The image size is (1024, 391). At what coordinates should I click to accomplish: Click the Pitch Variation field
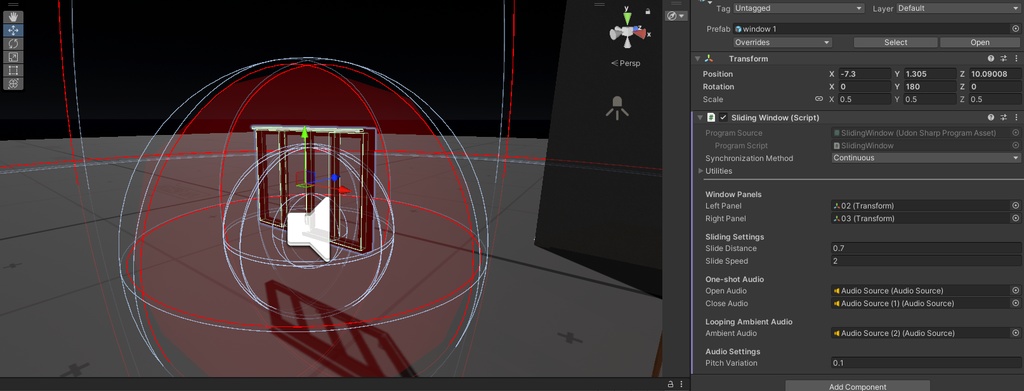coord(925,363)
